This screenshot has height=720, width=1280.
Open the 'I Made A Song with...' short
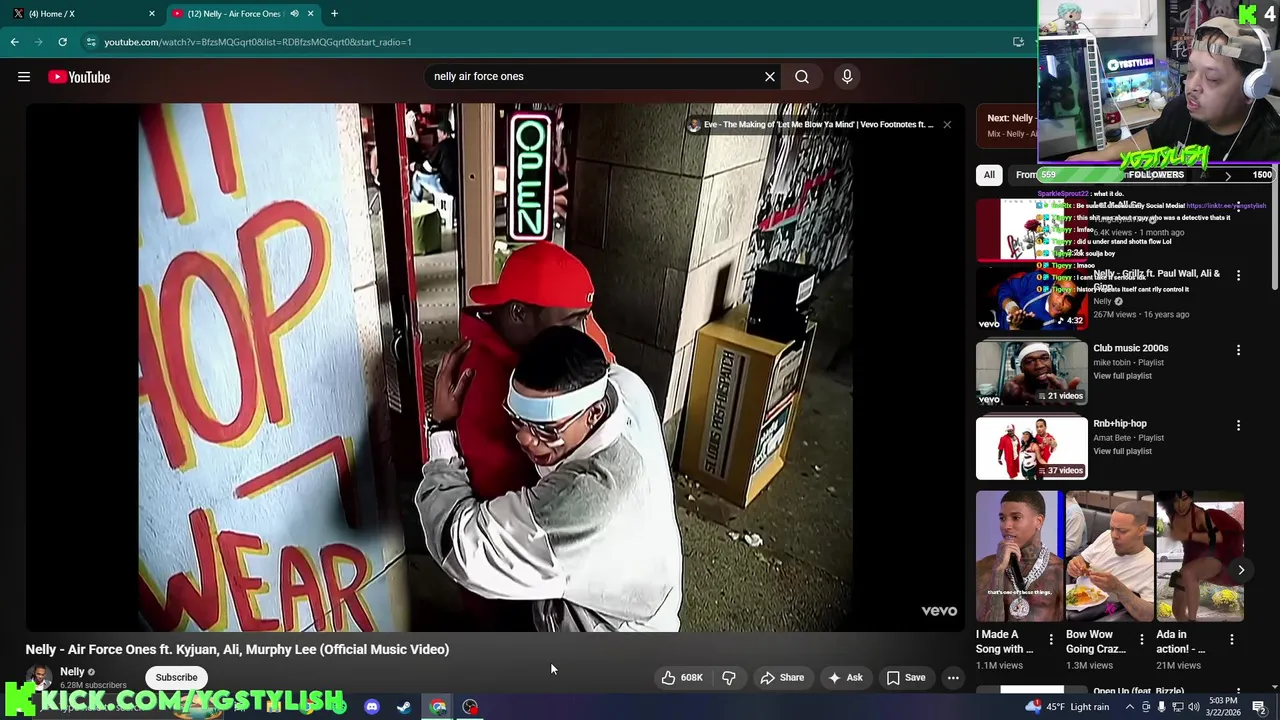pyautogui.click(x=1019, y=555)
